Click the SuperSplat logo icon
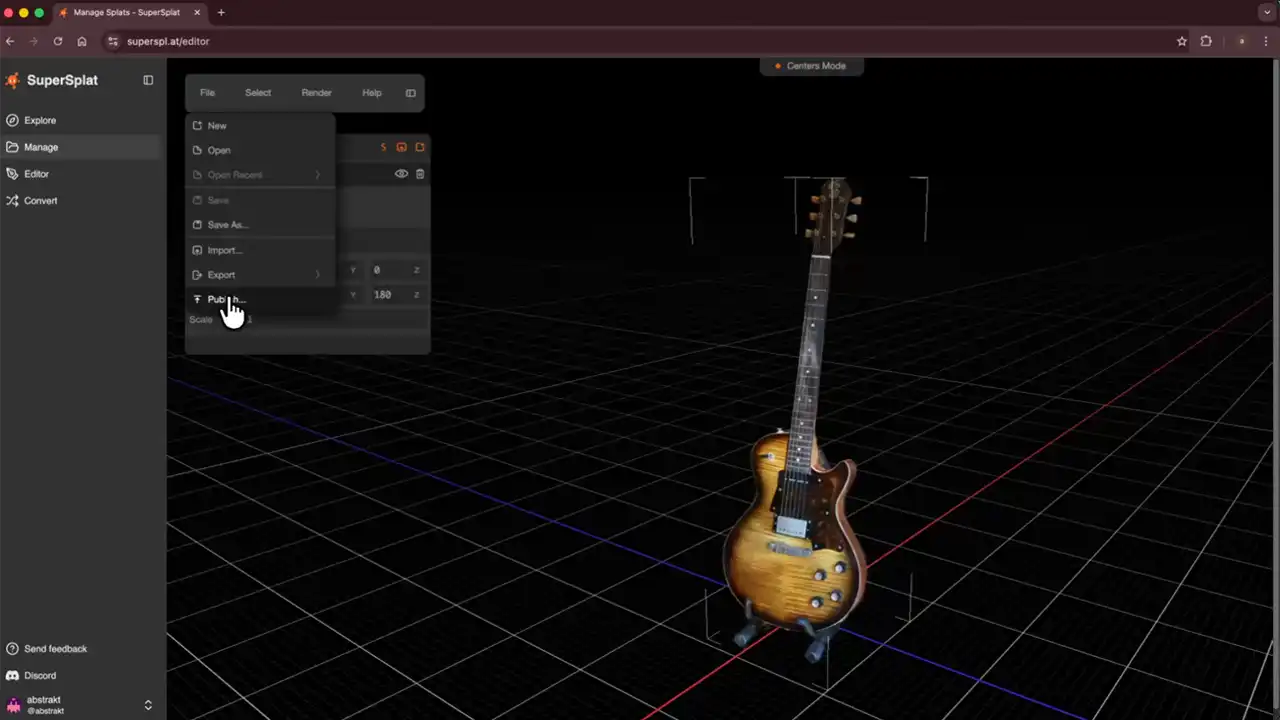1280x720 pixels. click(x=13, y=80)
